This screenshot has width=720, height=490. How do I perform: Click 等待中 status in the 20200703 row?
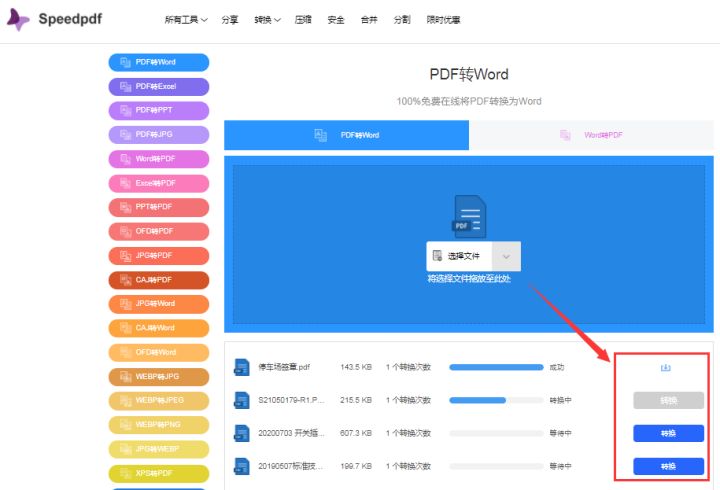point(560,434)
